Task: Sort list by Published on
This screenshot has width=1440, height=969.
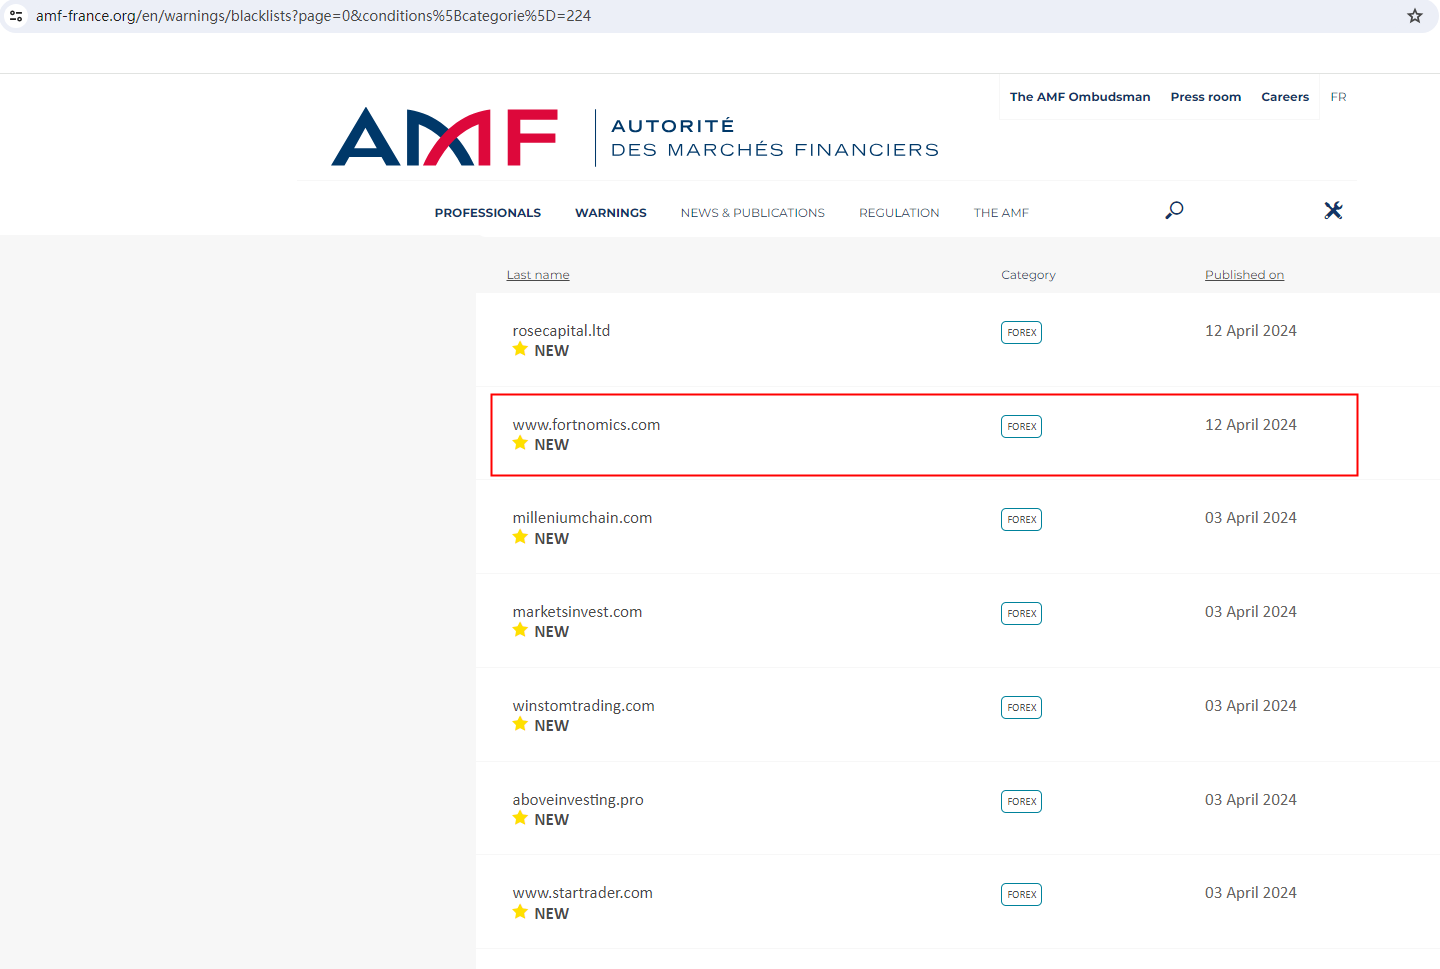Action: pos(1243,275)
